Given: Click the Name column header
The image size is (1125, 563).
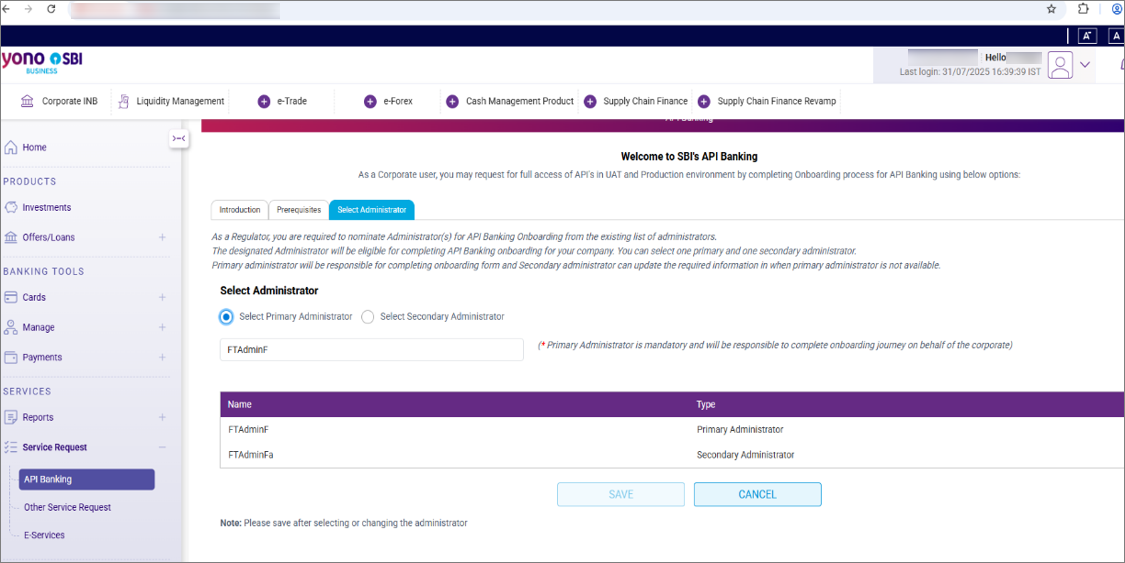Looking at the screenshot, I should [240, 404].
